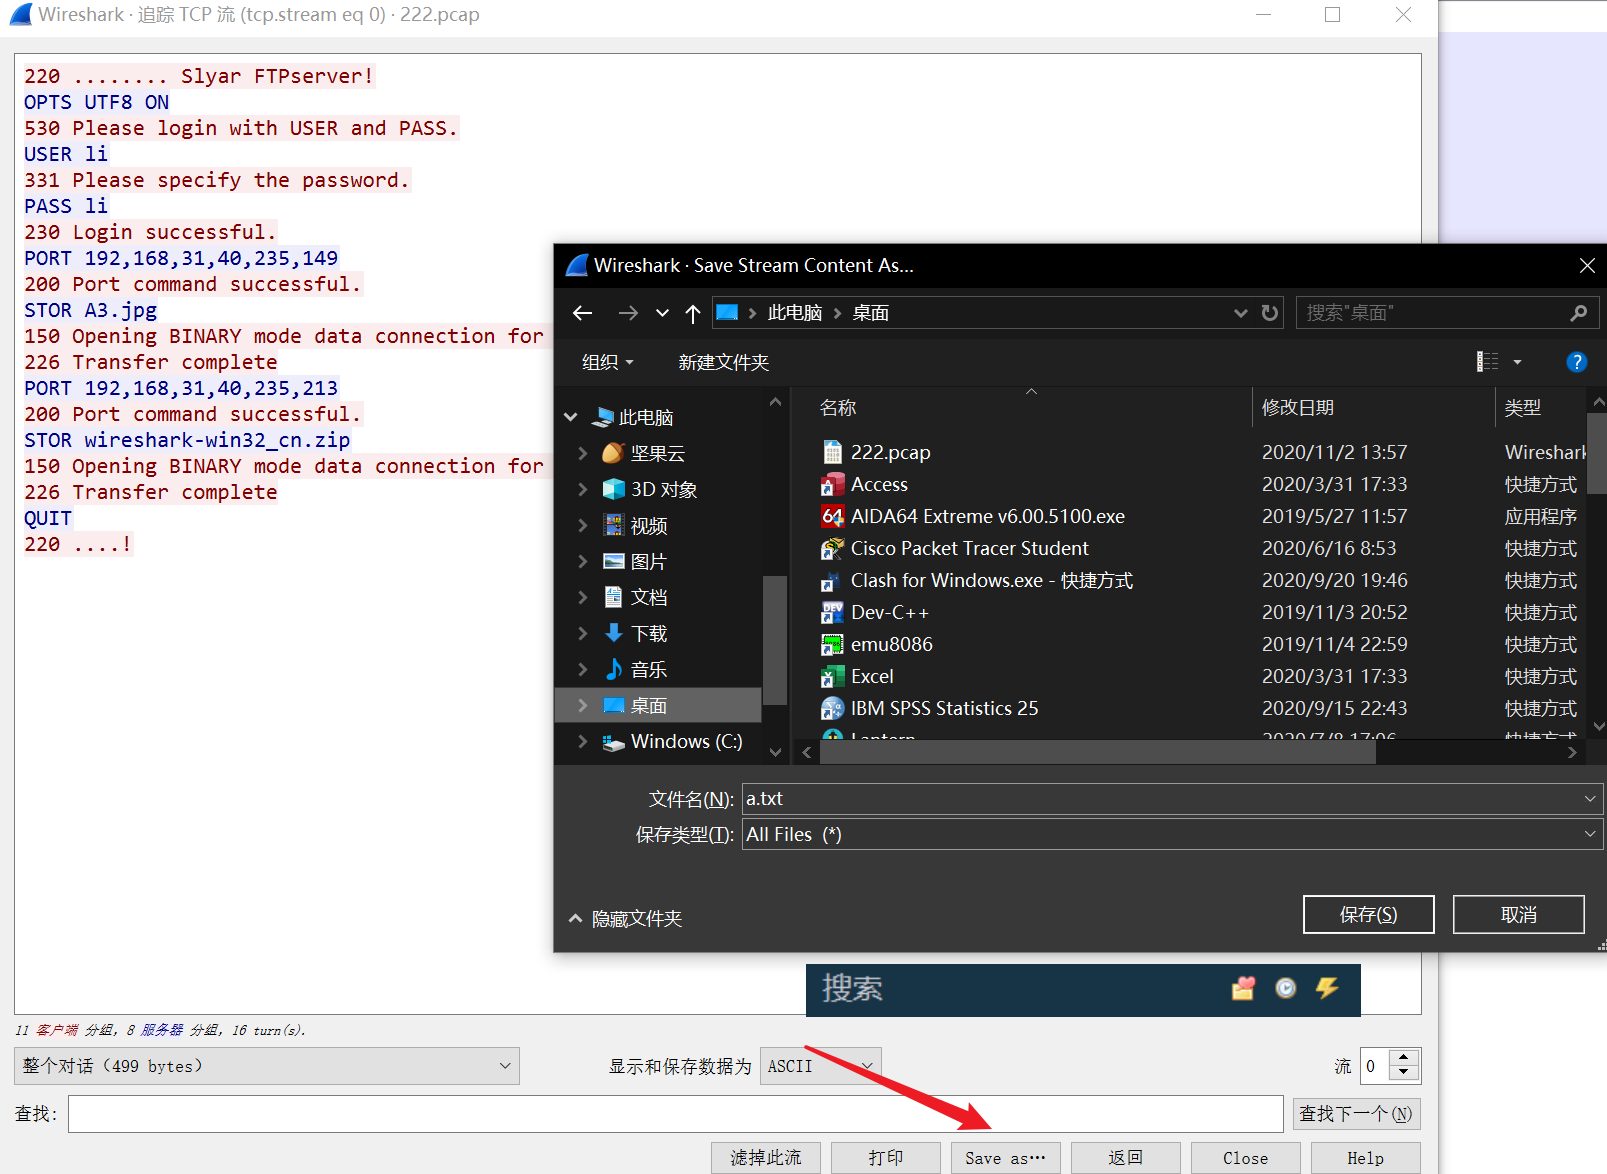Open the 组织 menu

608,362
